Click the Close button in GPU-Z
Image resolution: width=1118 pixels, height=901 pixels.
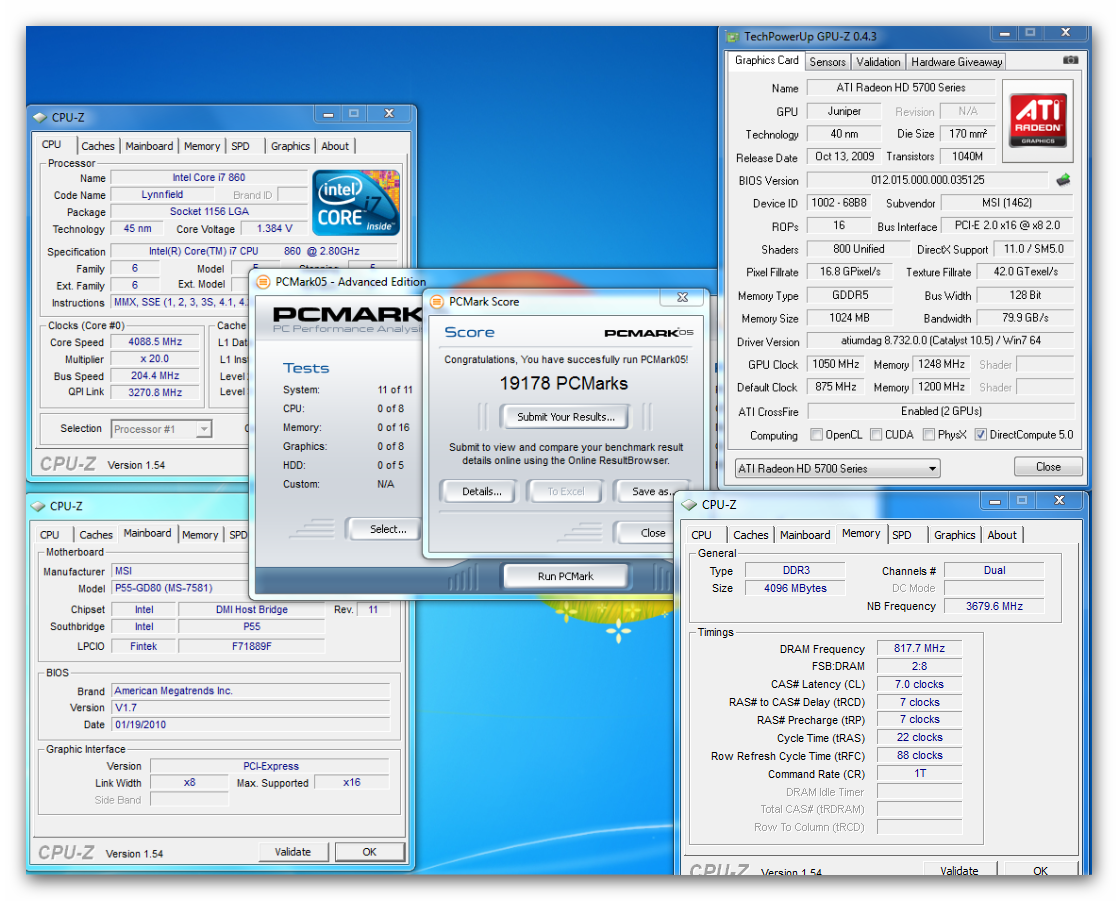point(1048,467)
